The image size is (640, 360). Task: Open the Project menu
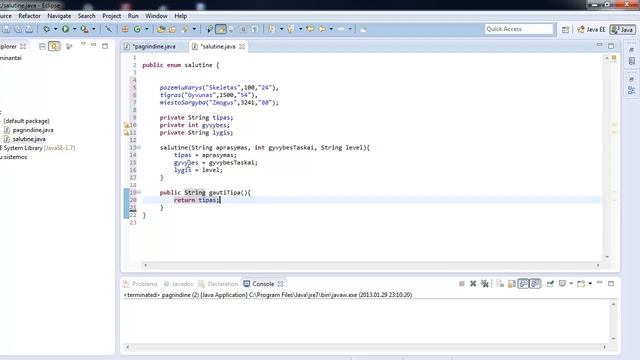pos(111,16)
